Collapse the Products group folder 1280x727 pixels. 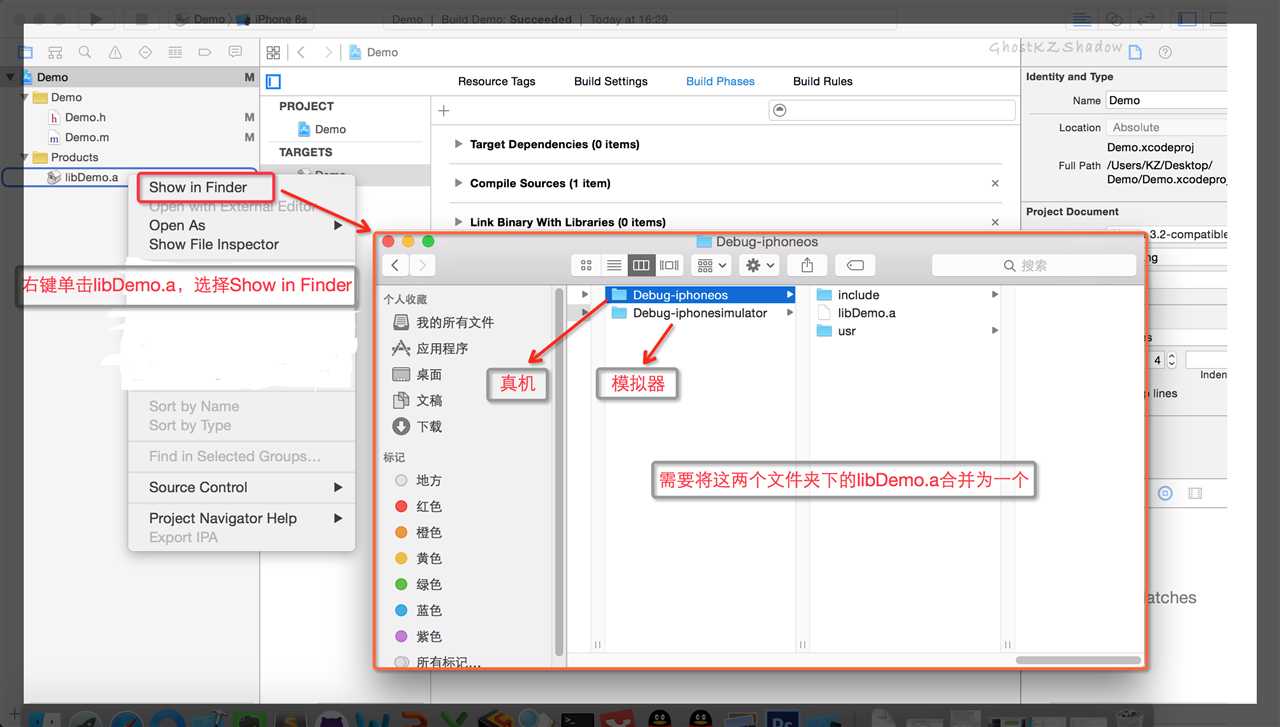coord(26,157)
